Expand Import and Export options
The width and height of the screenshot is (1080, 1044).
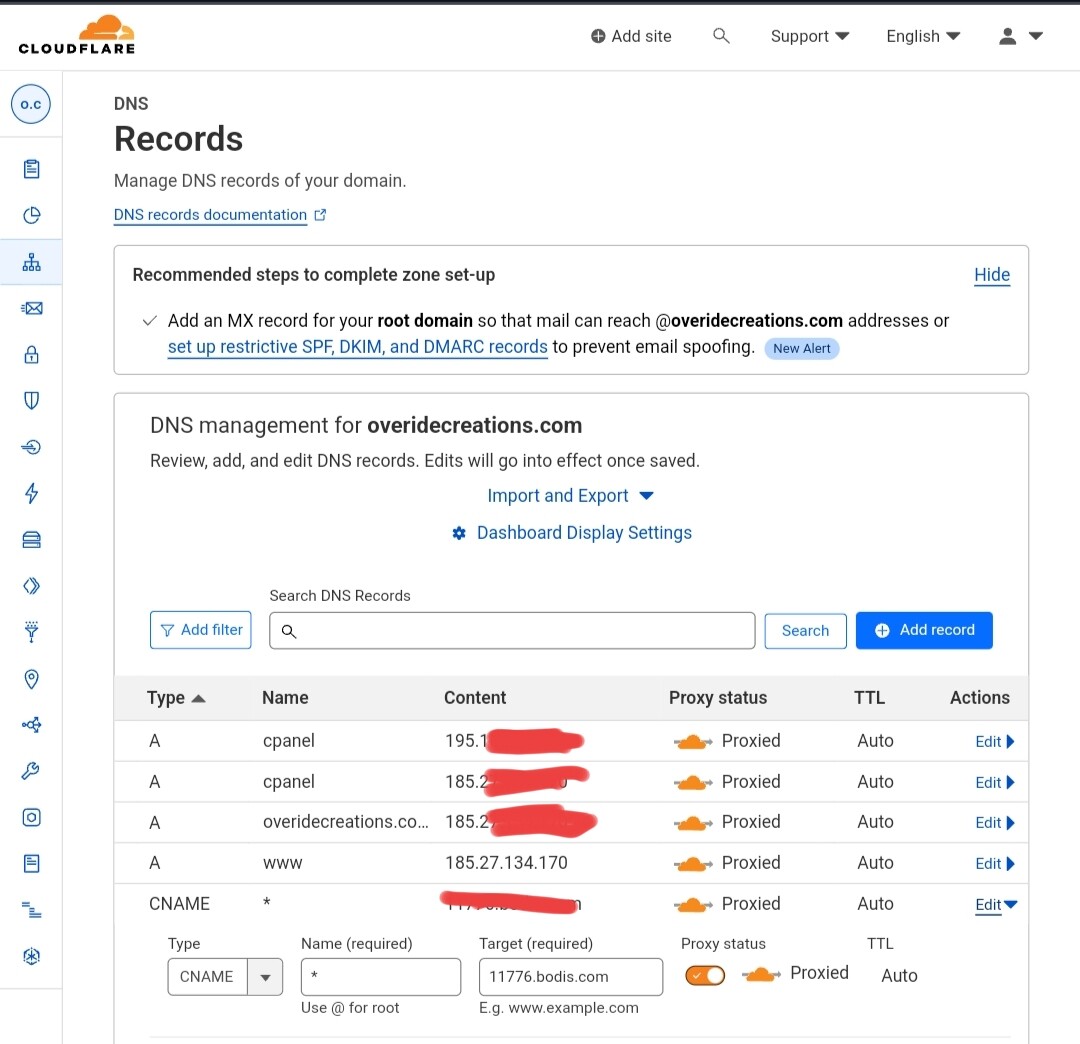click(x=570, y=496)
